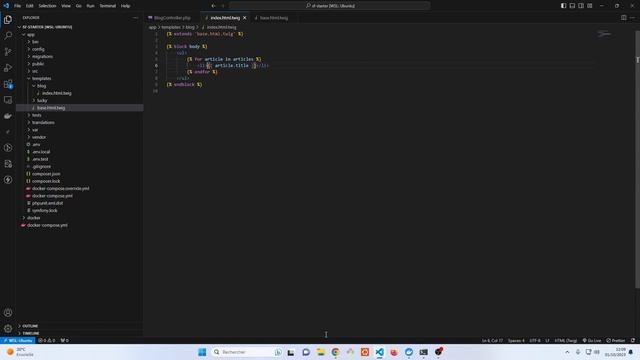Image resolution: width=640 pixels, height=360 pixels.
Task: Open Explorer panel More Actions ellipsis
Action: pos(136,18)
